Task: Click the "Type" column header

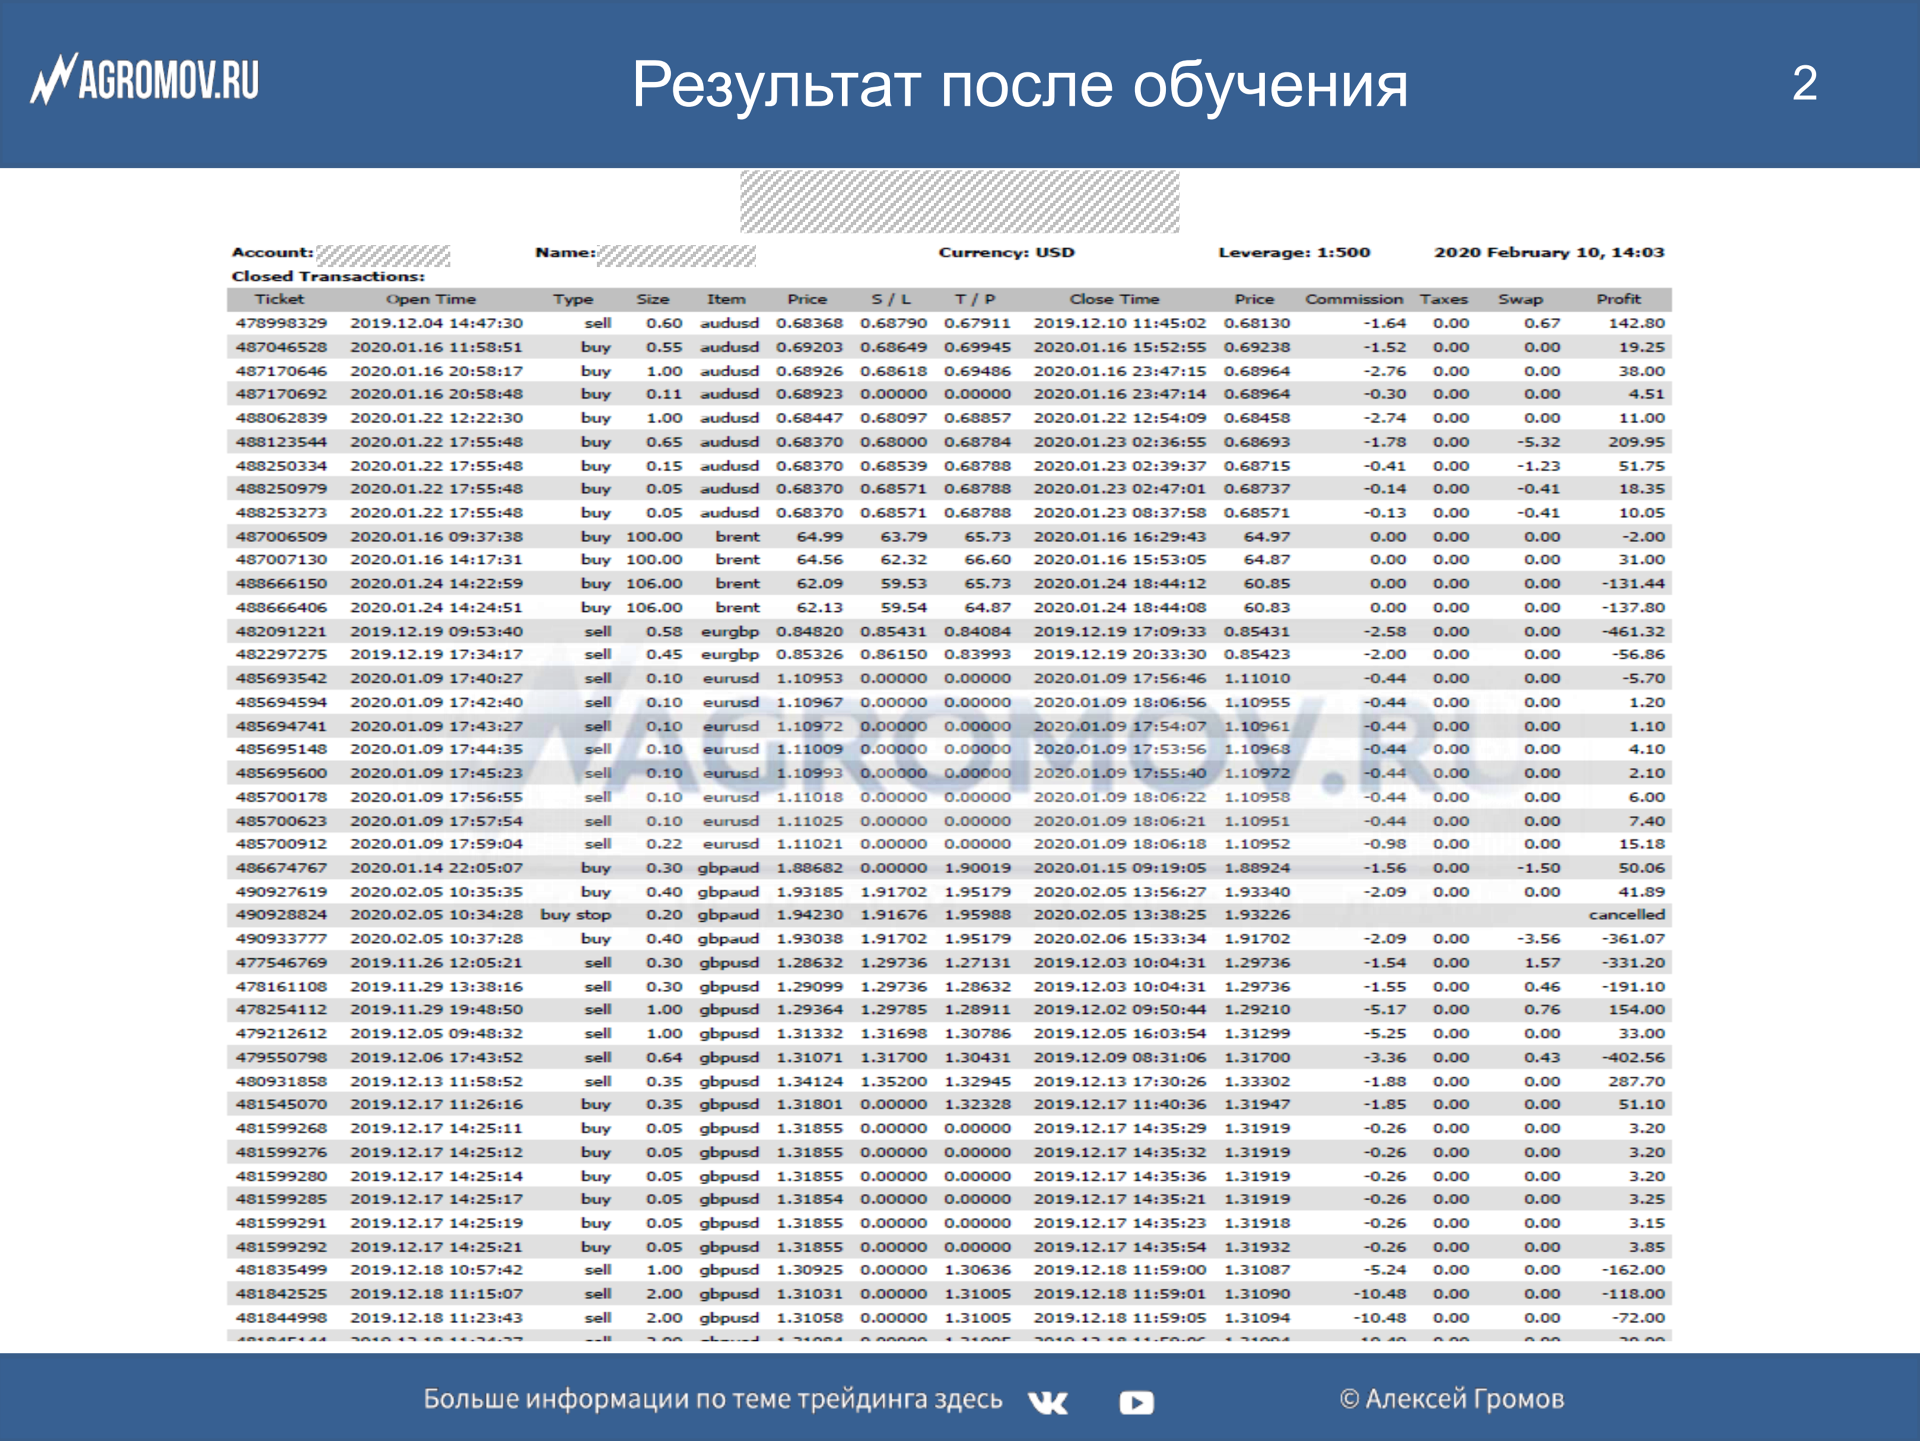Action: coord(573,299)
